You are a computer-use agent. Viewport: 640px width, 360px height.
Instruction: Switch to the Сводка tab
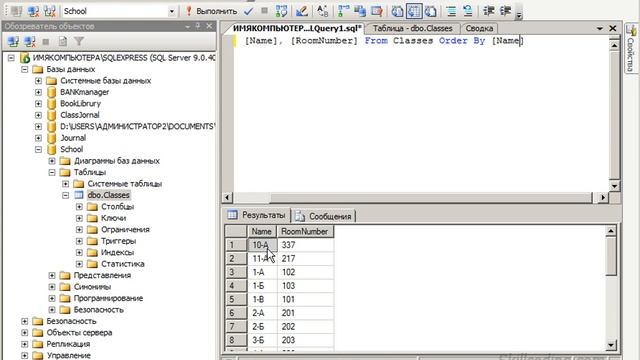click(479, 28)
